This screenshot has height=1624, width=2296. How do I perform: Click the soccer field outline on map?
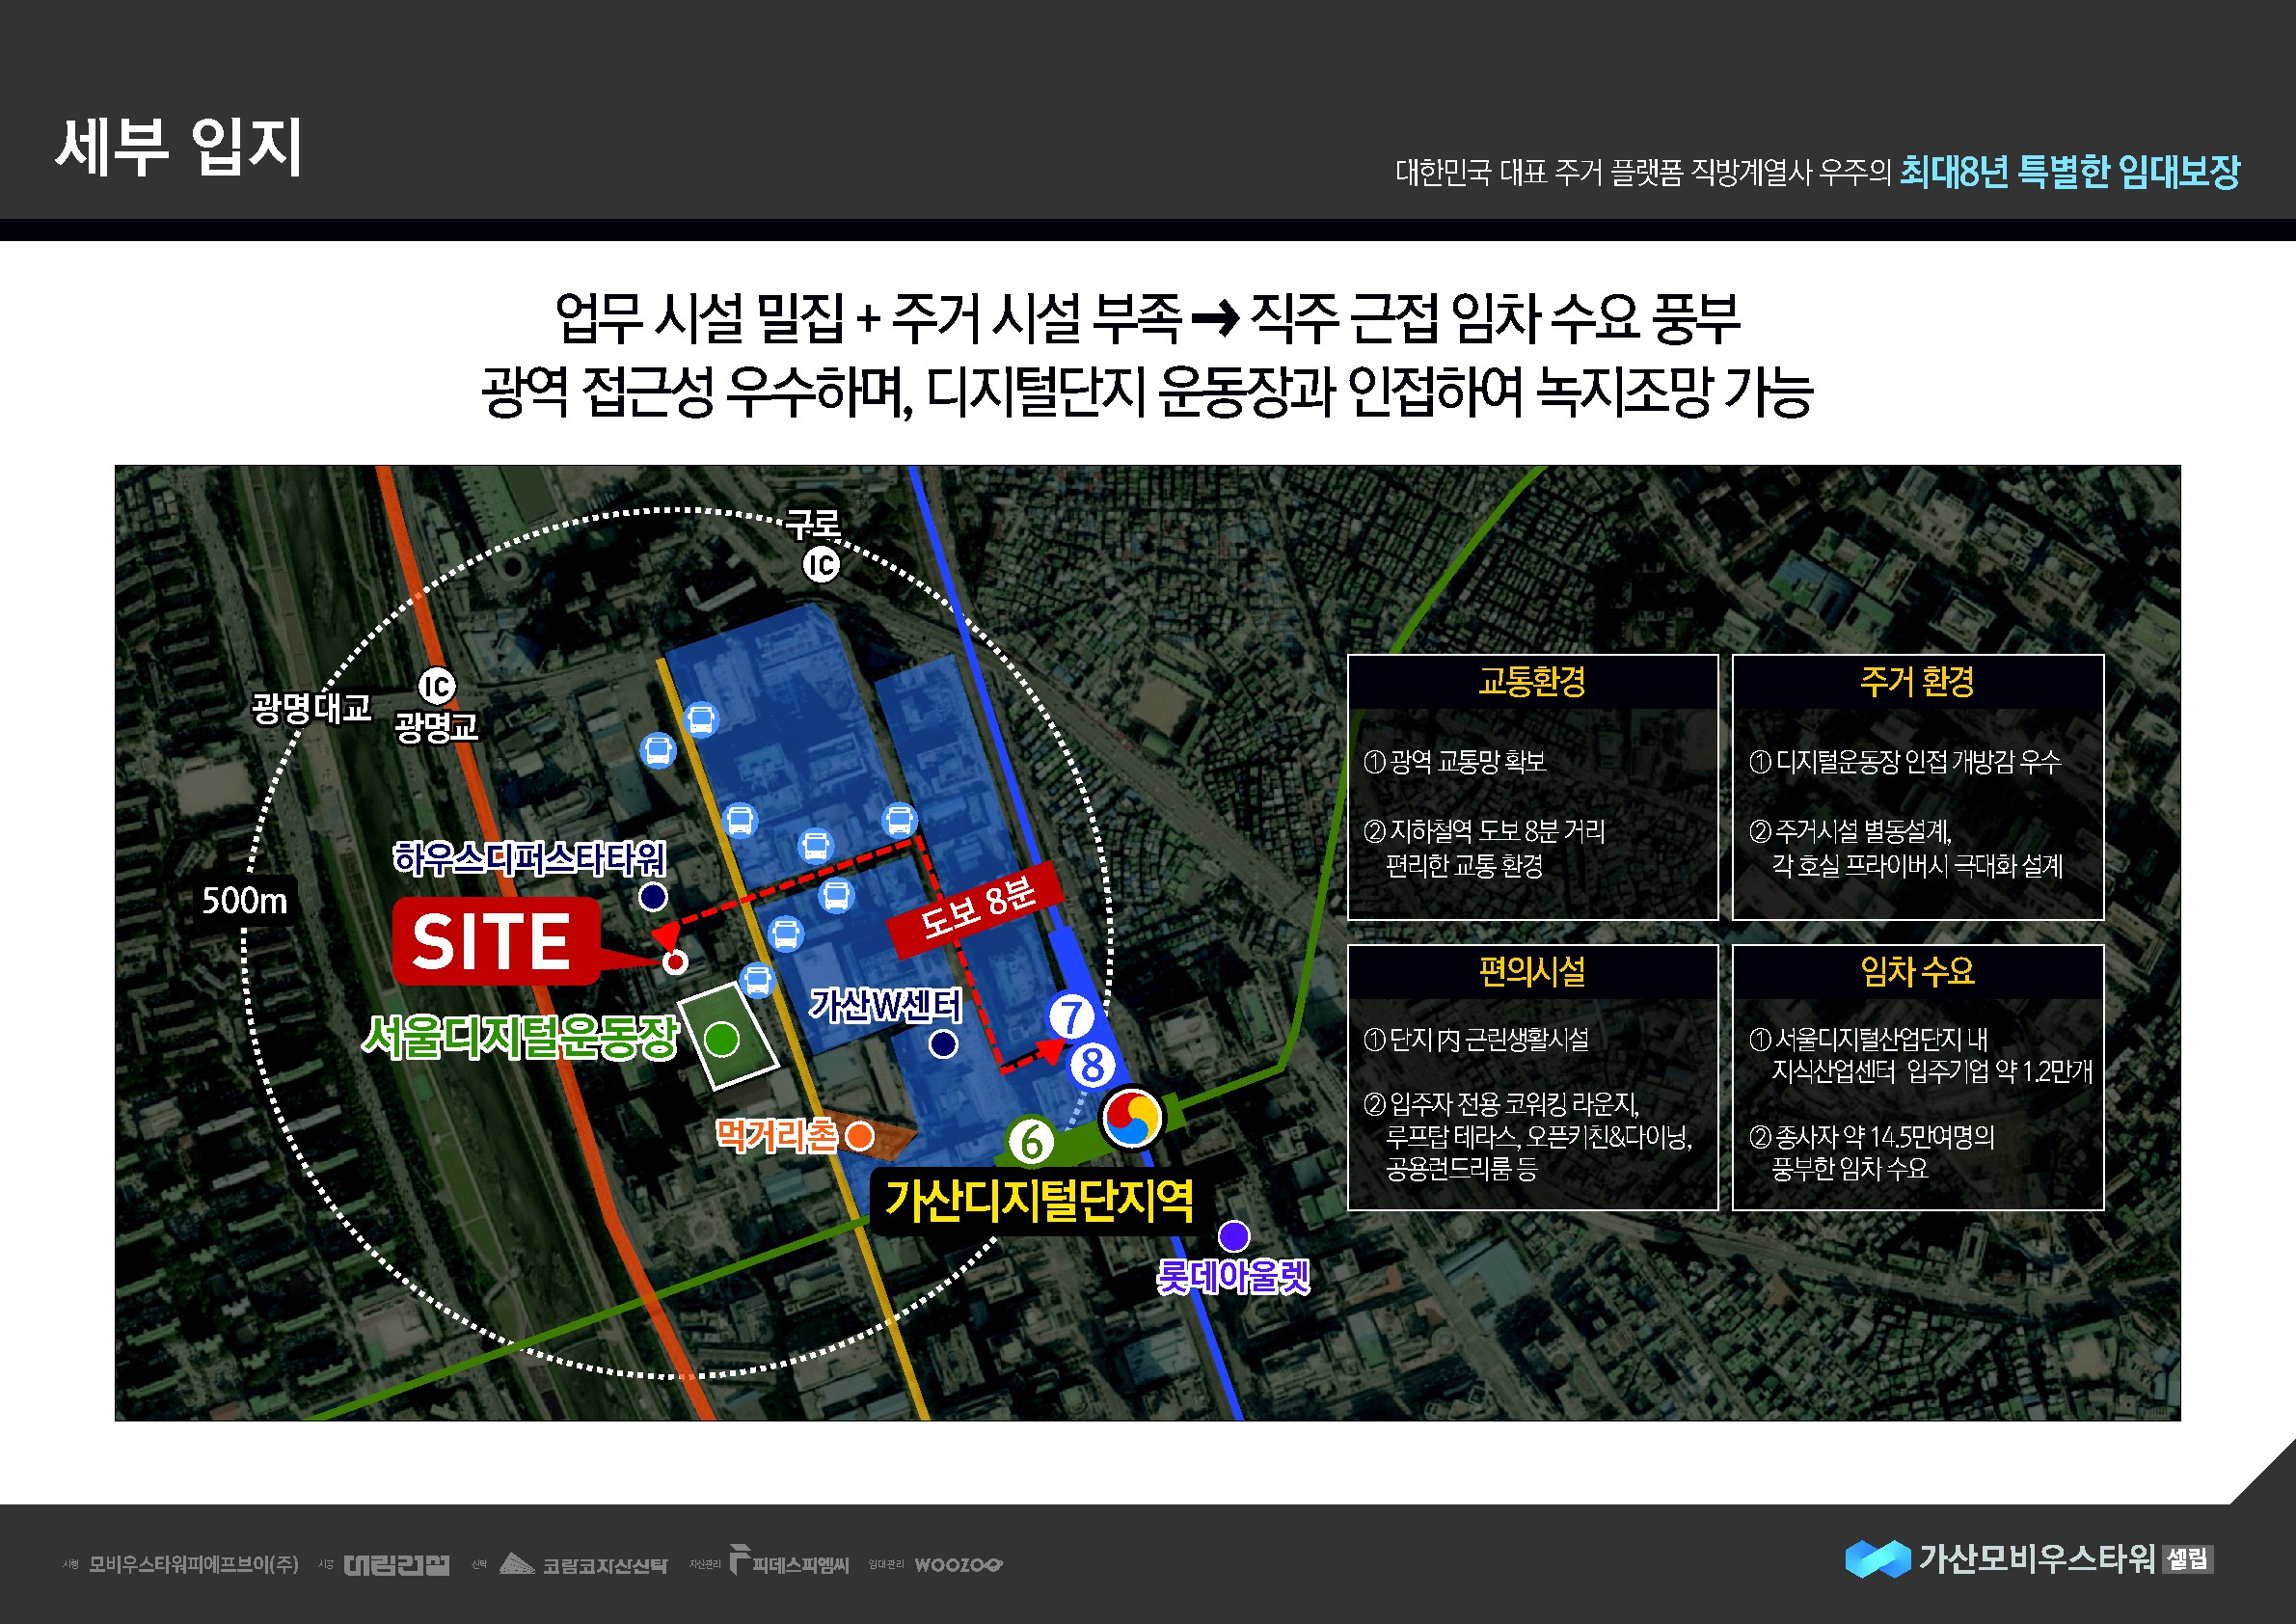click(728, 1036)
